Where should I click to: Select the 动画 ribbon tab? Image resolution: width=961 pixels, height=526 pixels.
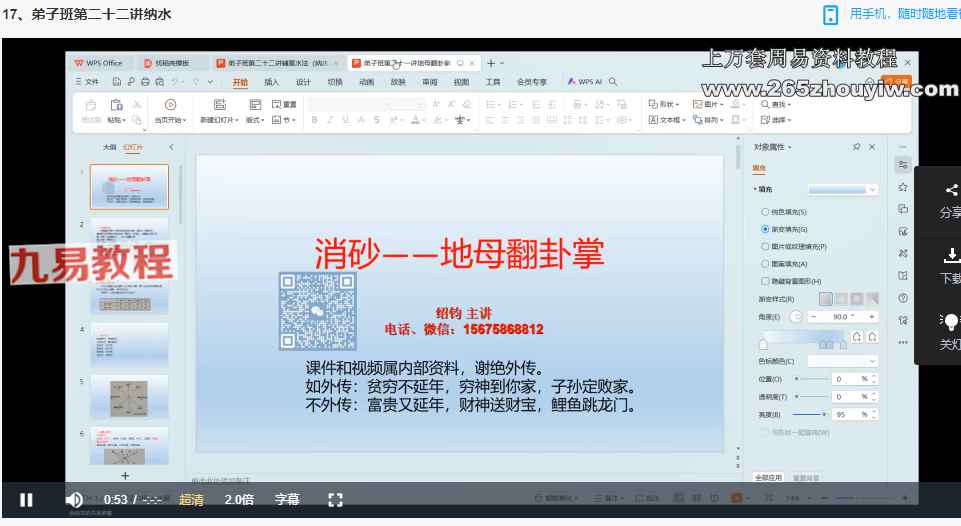click(x=367, y=82)
